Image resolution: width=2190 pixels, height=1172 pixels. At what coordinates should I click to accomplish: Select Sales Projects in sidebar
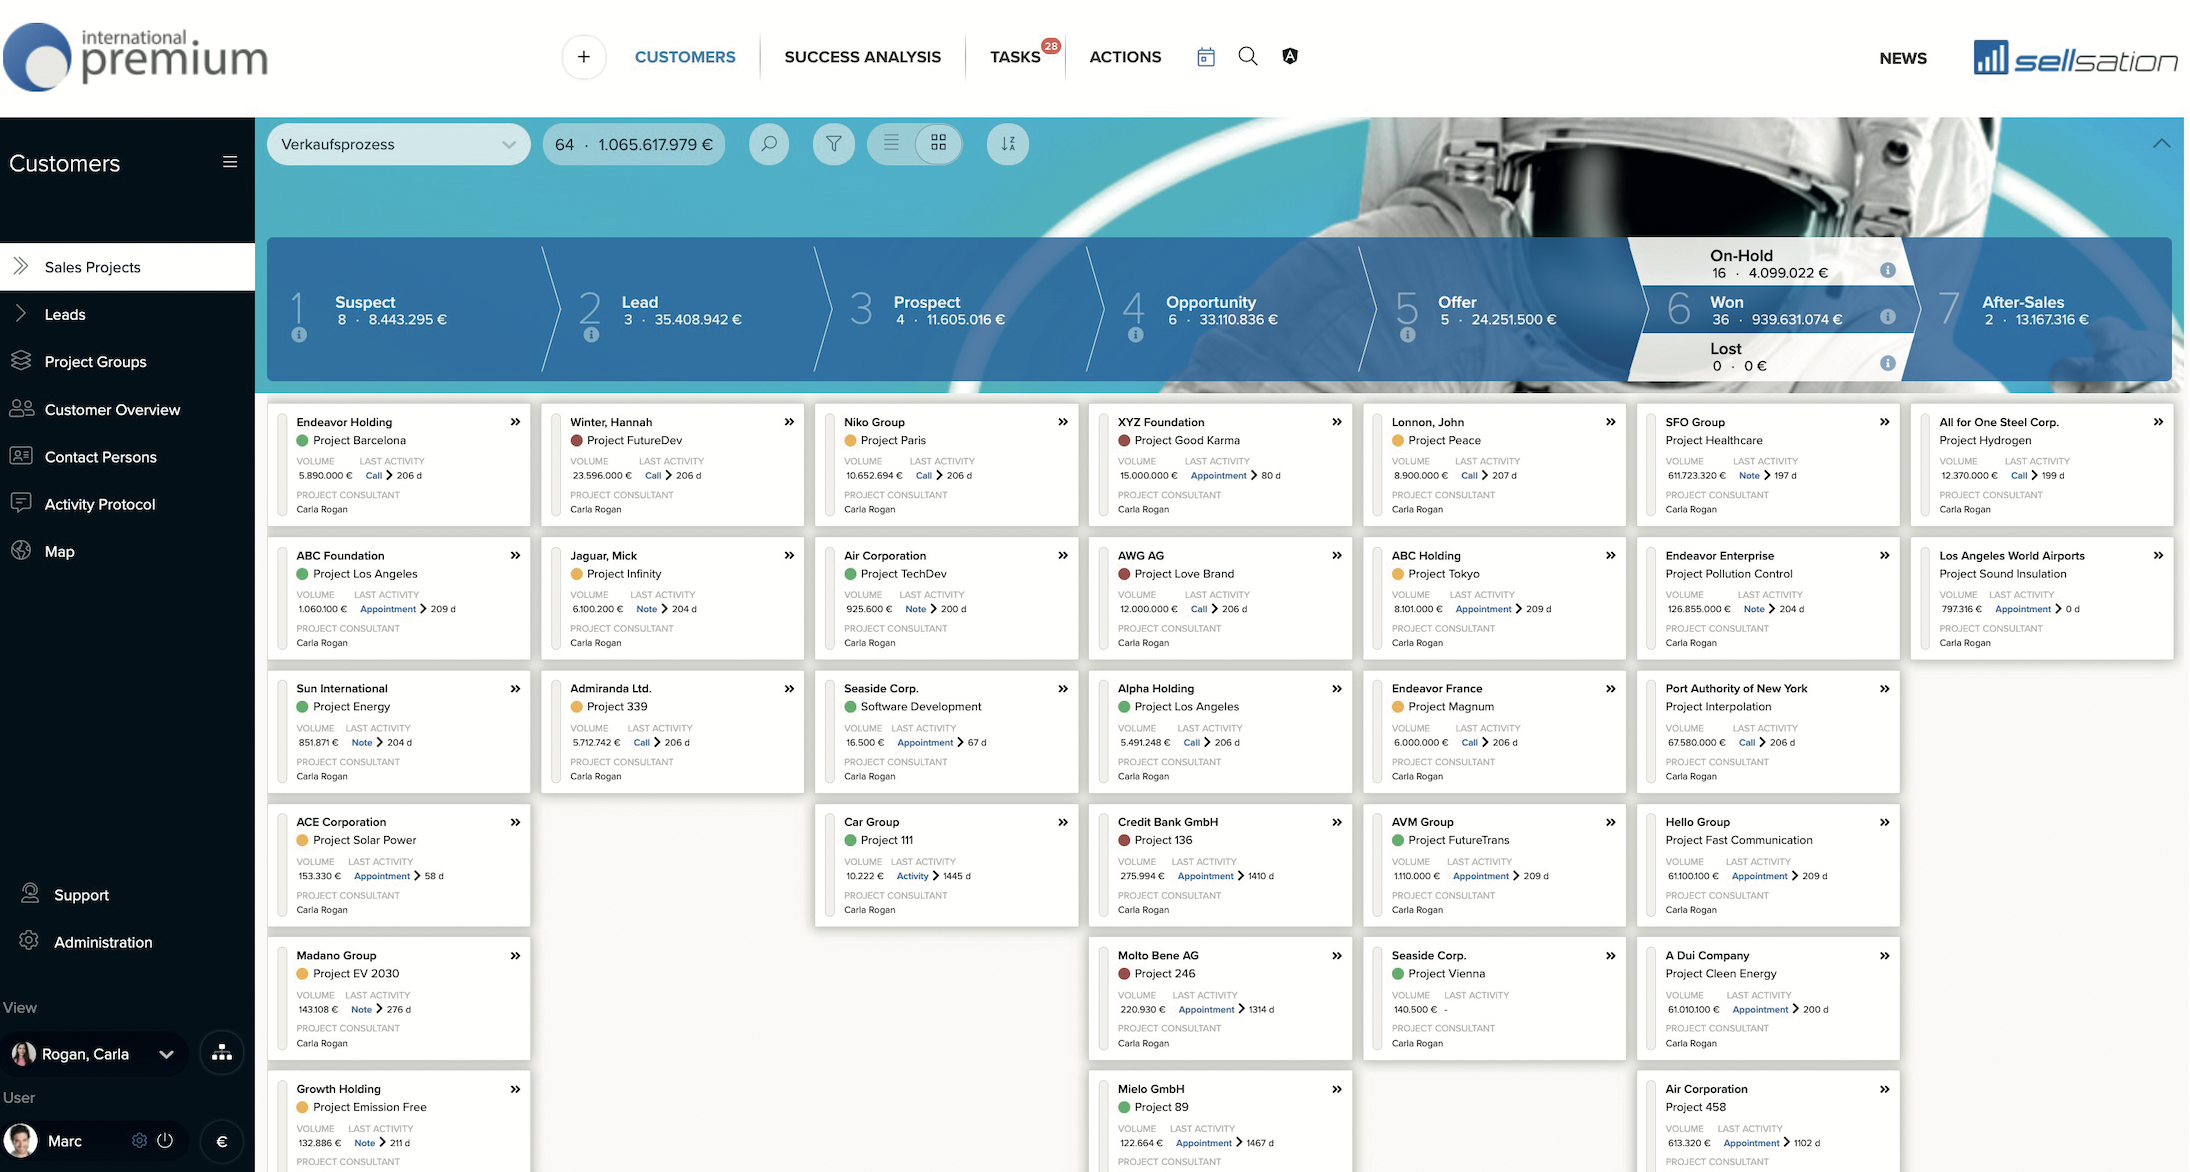(127, 267)
